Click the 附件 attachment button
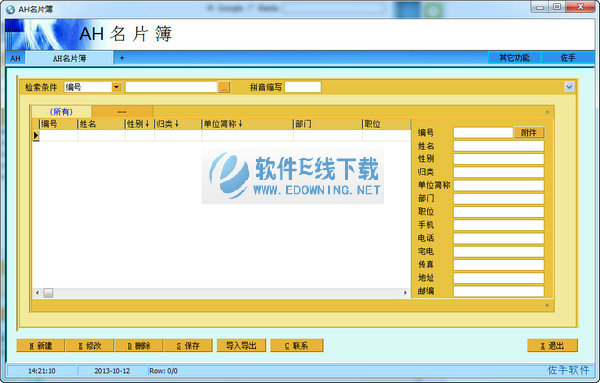This screenshot has height=383, width=600. pyautogui.click(x=528, y=132)
